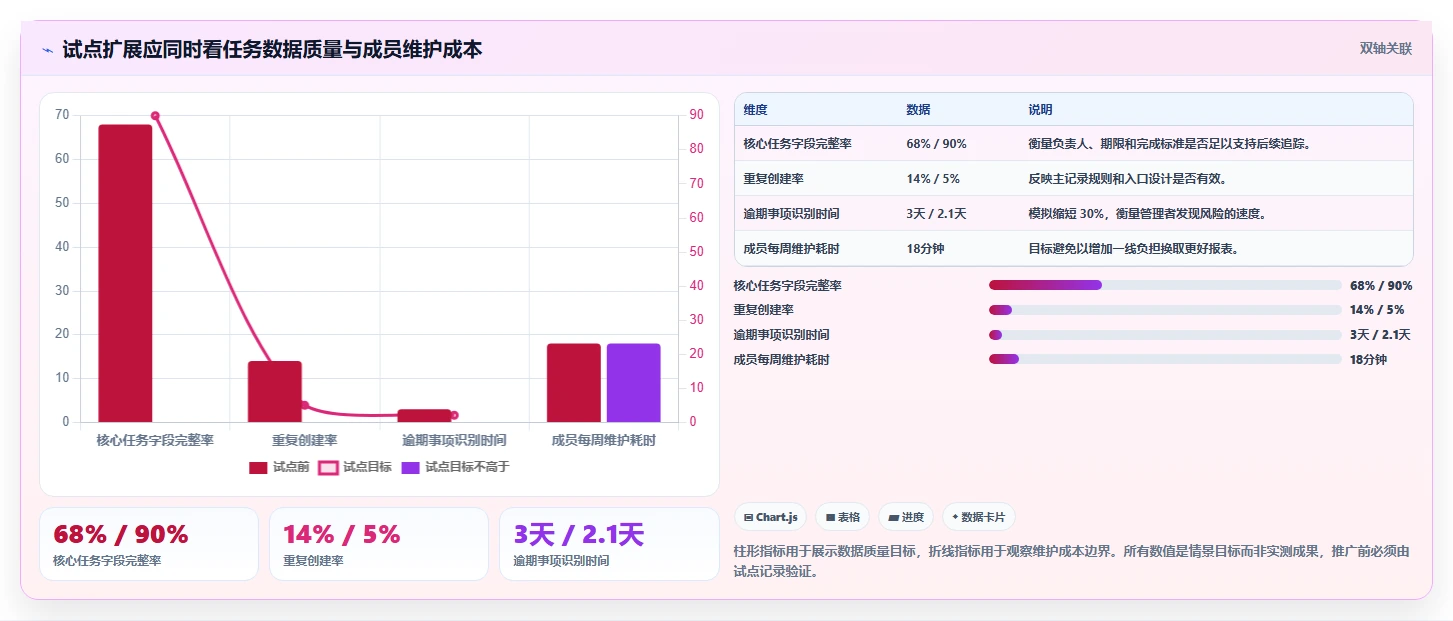Screen dimensions: 1453x621
Task: Select the 表格 tag chip
Action: click(842, 517)
